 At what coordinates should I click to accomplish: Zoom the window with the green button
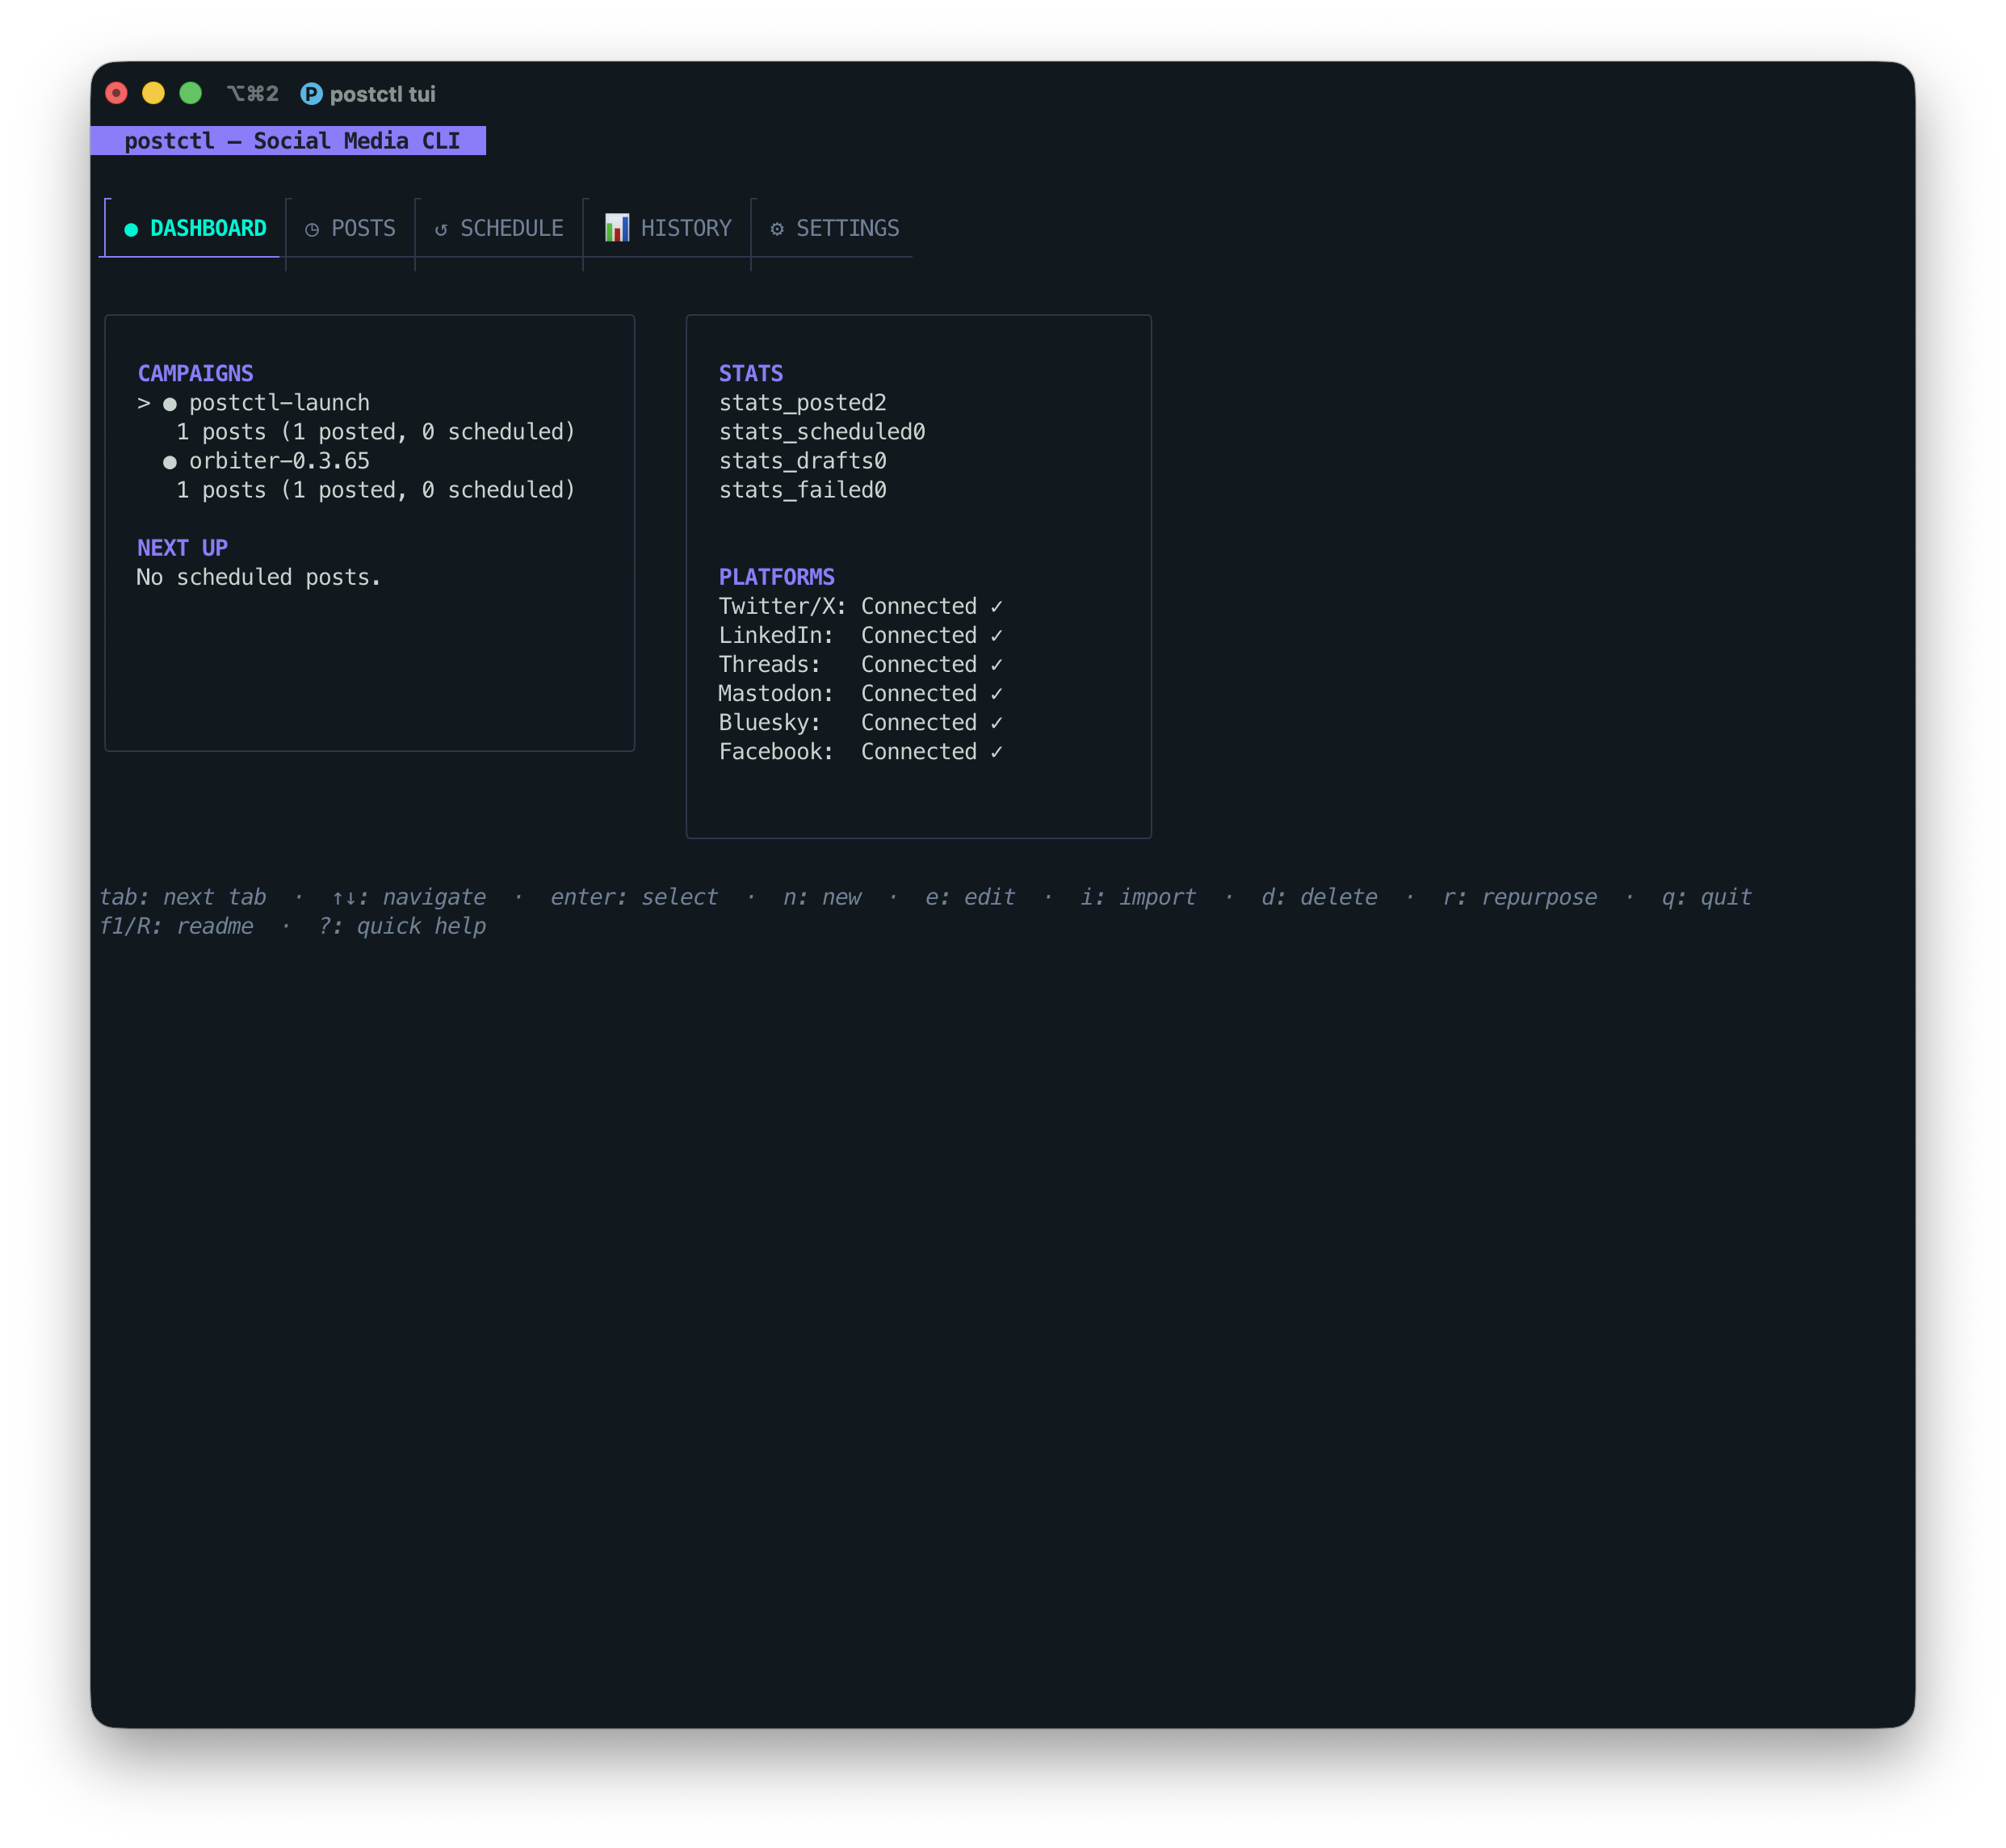coord(191,93)
